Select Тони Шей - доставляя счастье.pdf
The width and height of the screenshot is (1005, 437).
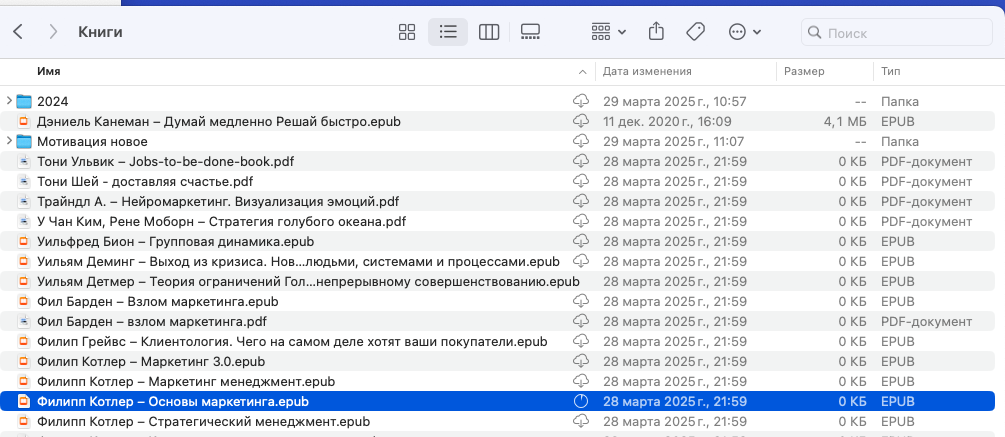coord(145,181)
